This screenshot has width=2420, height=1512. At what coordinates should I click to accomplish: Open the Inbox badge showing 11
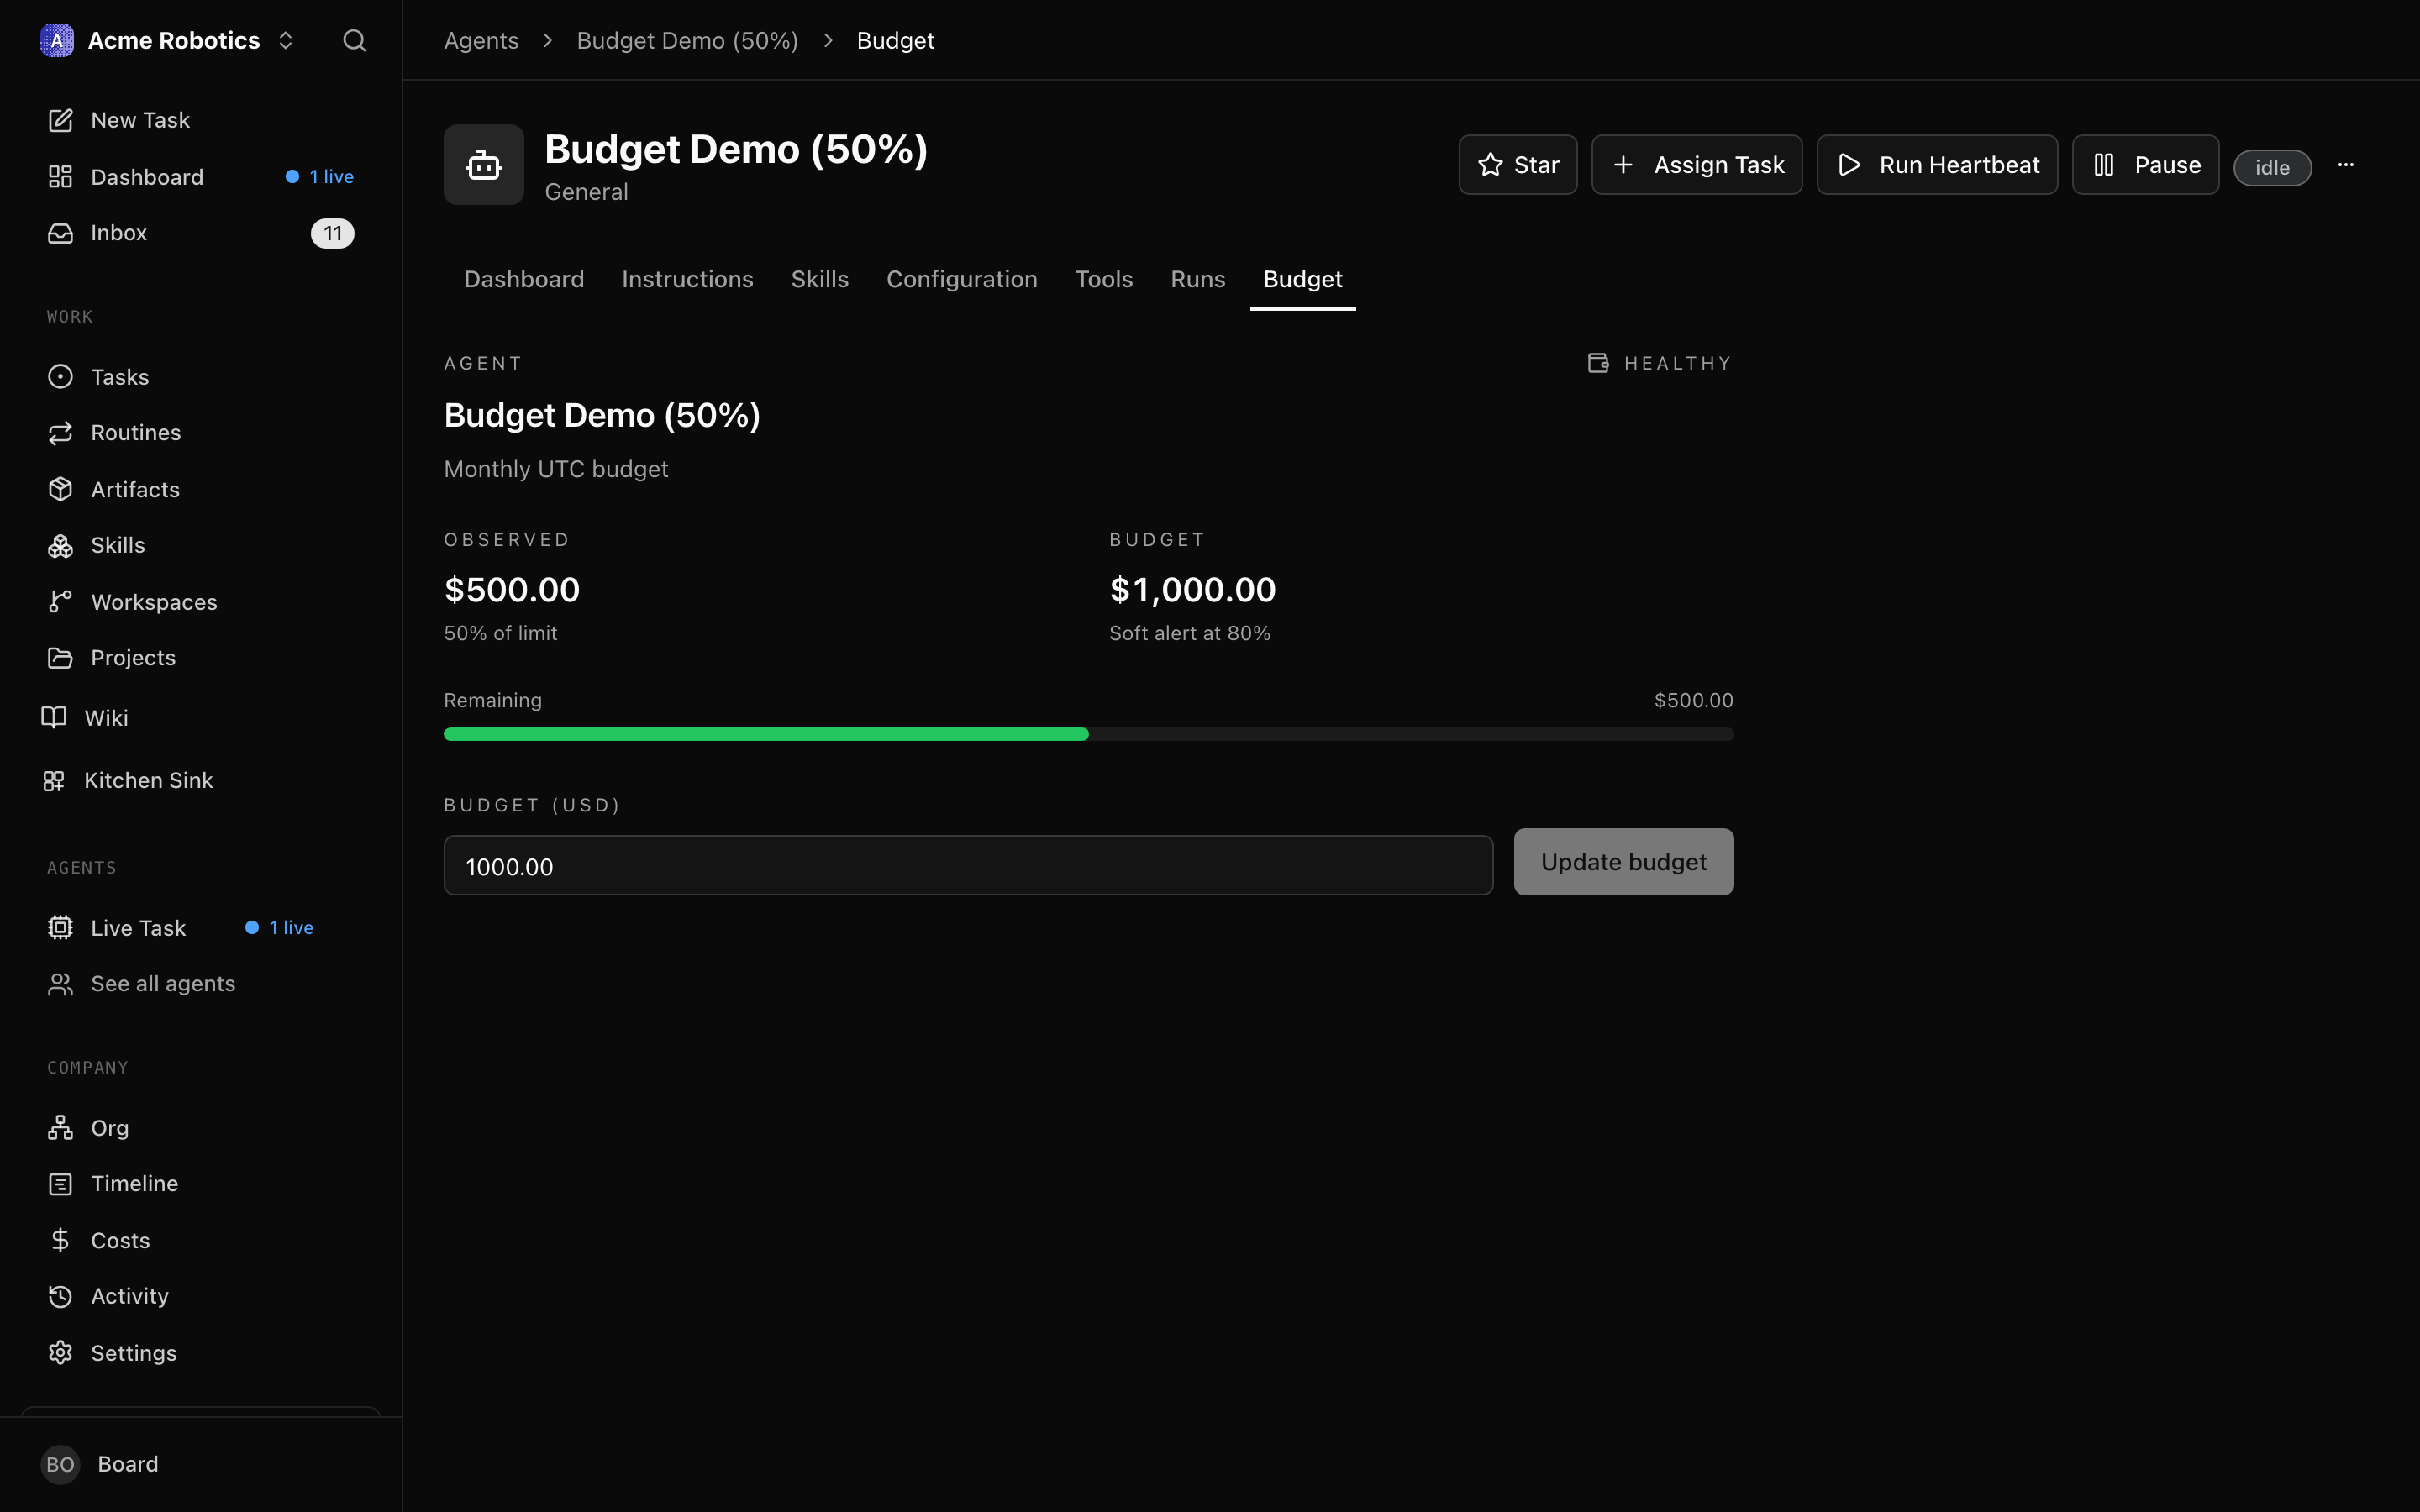(332, 233)
